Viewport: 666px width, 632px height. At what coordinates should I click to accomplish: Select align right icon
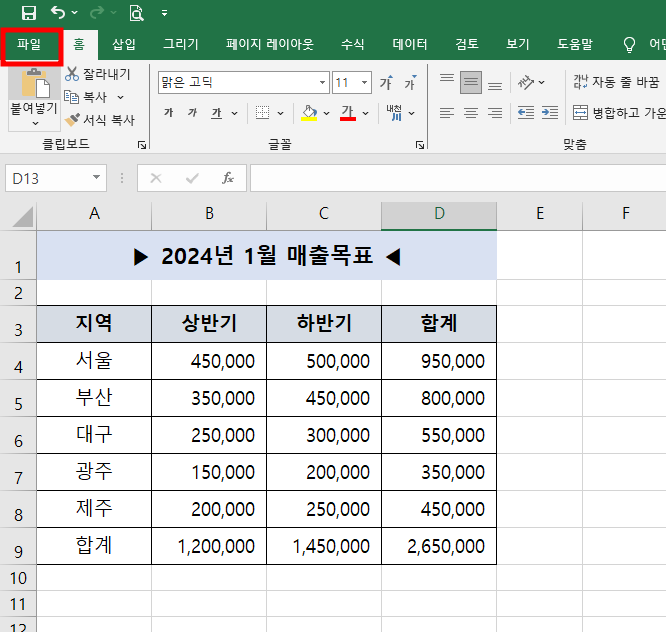[495, 113]
